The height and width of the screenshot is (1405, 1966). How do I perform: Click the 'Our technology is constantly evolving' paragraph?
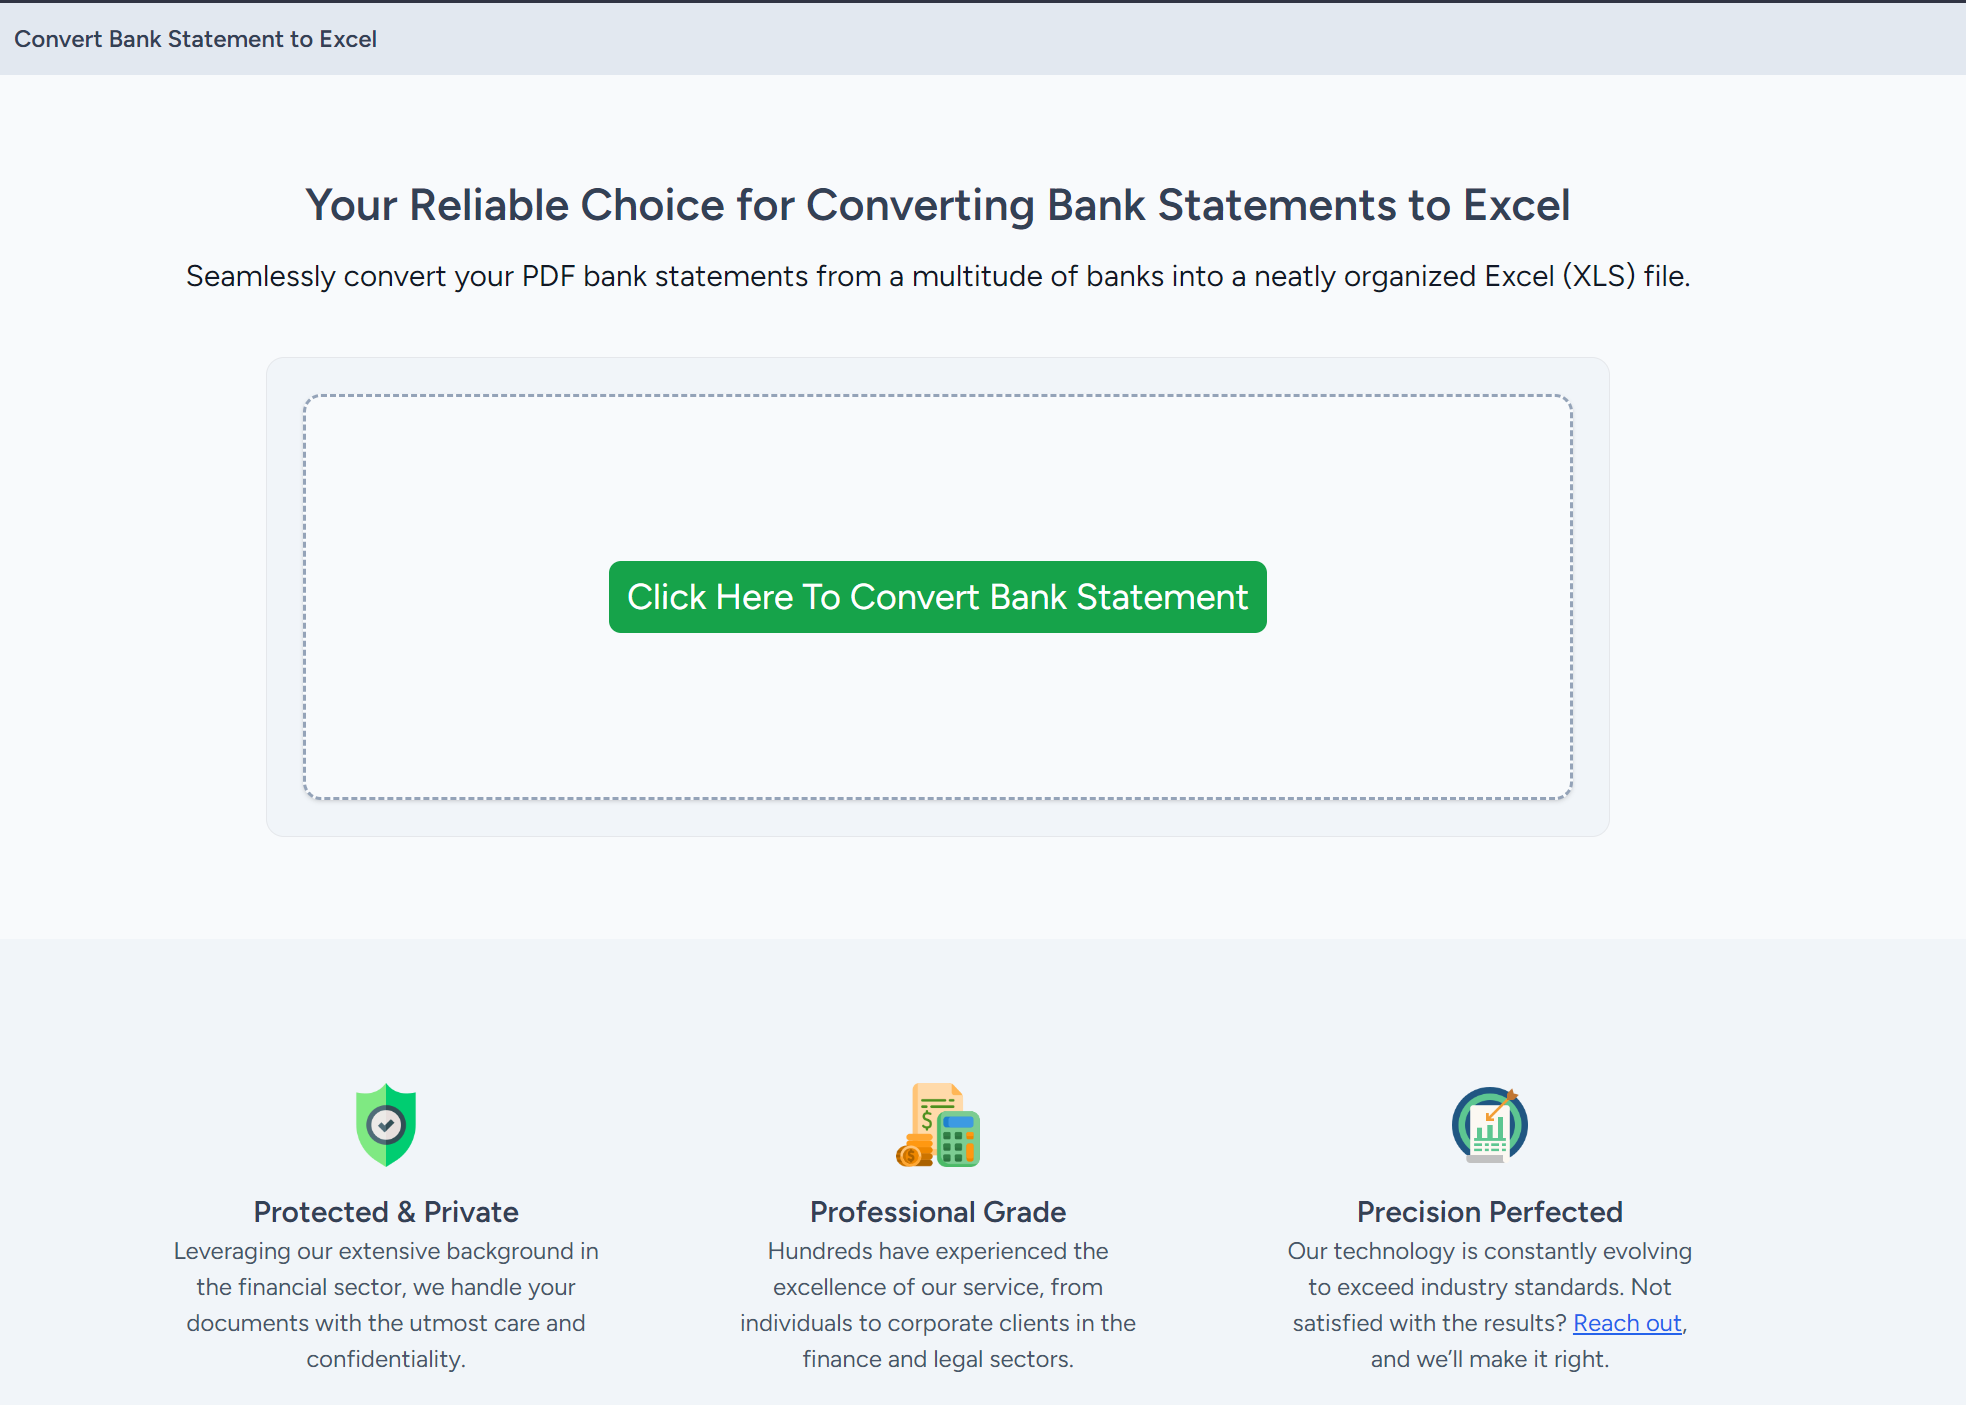click(x=1490, y=1305)
